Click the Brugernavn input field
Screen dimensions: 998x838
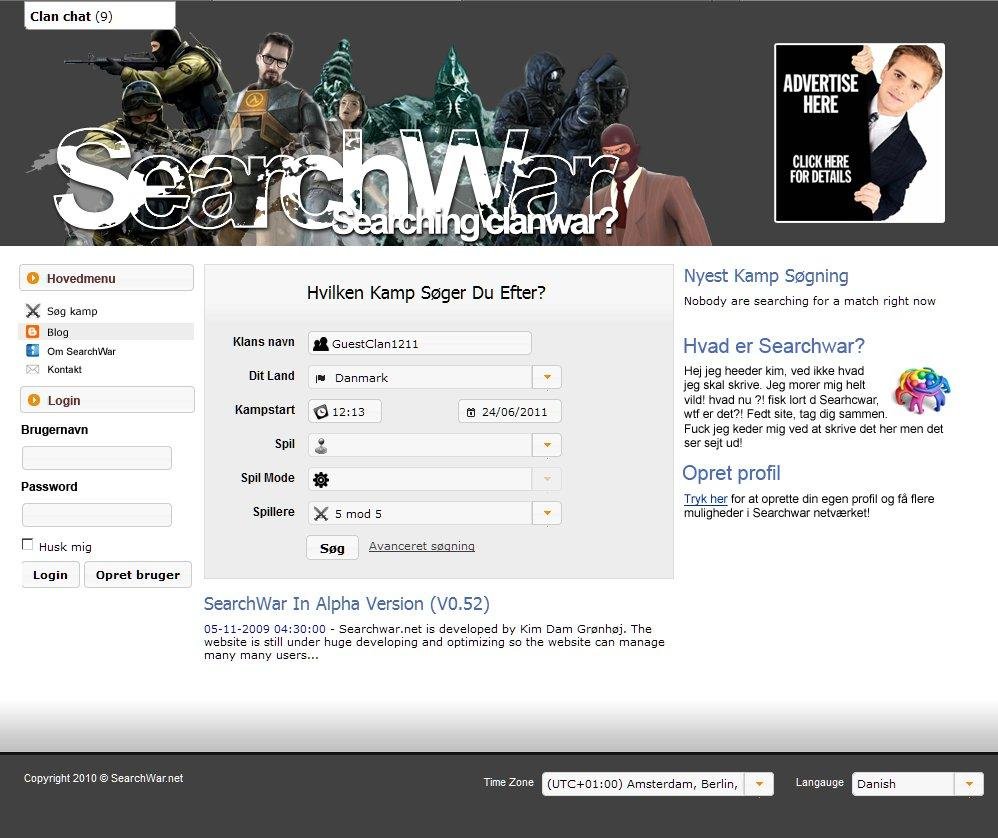coord(96,457)
